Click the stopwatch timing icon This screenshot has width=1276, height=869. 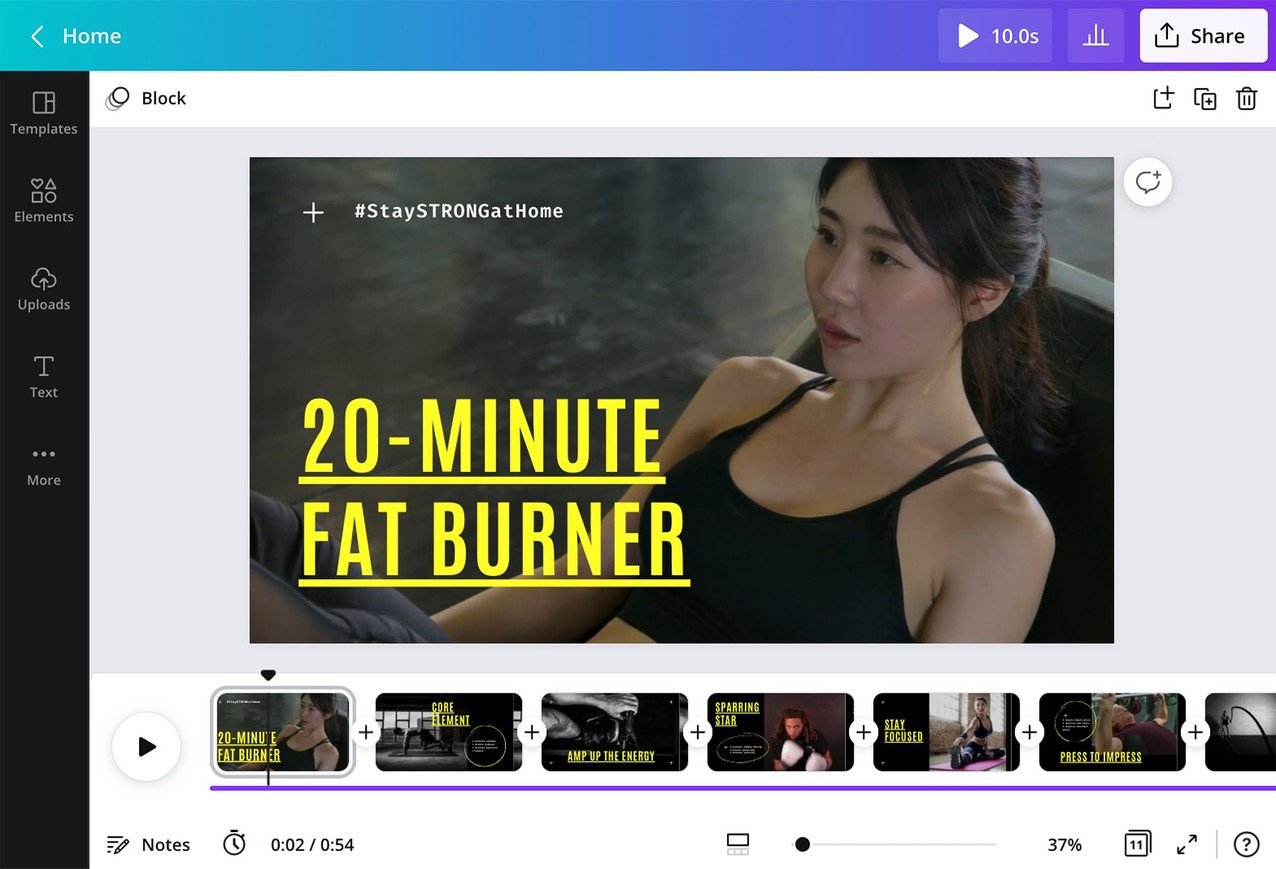[234, 844]
